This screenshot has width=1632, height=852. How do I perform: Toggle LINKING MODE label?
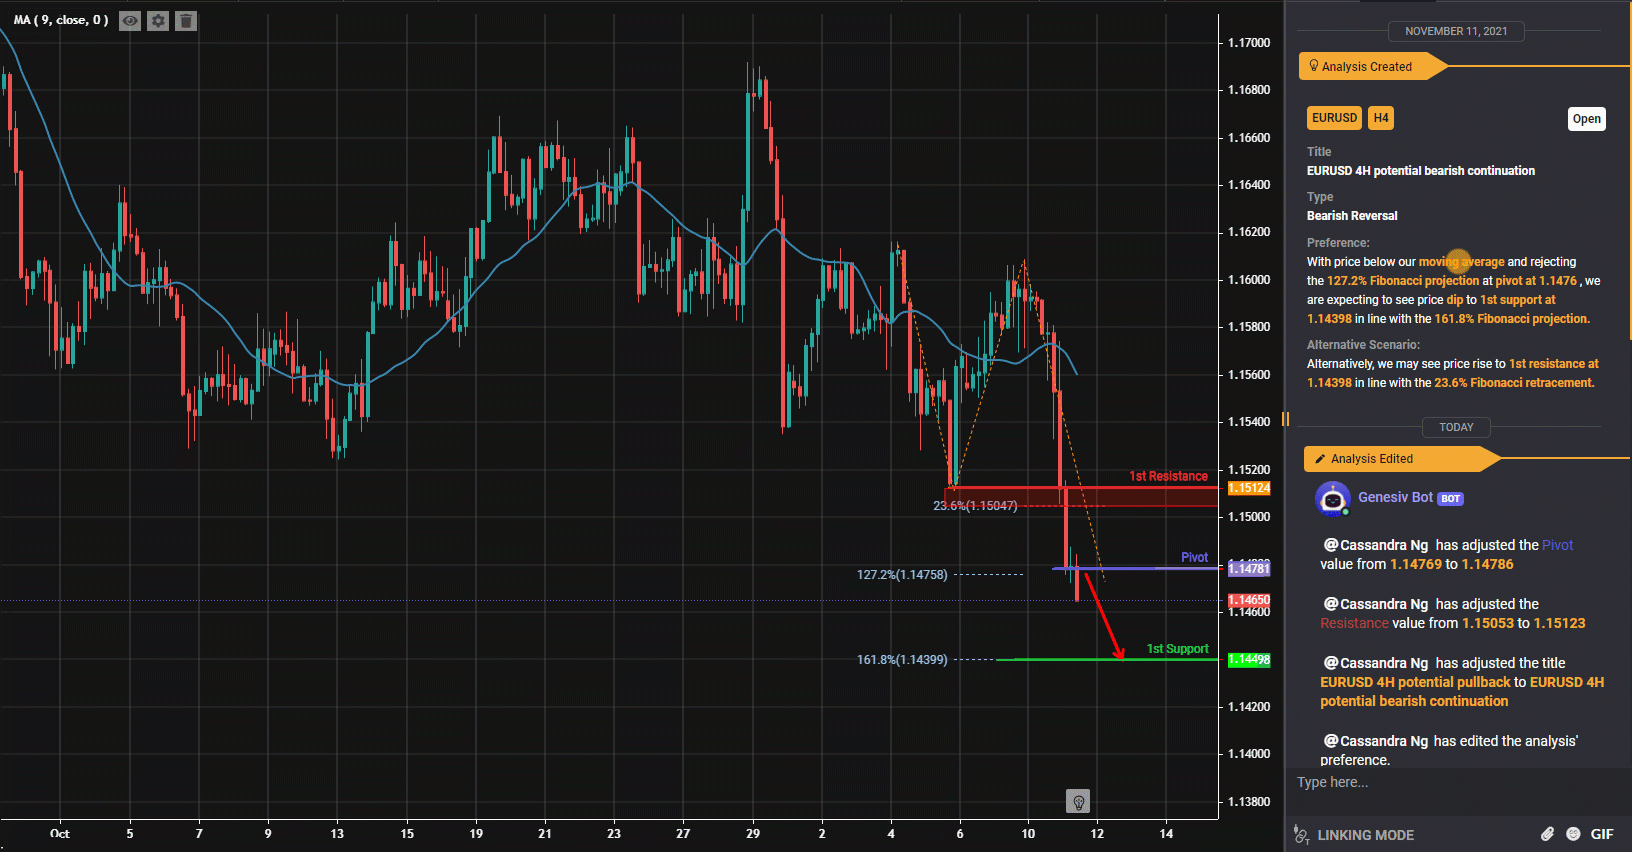pos(1365,835)
